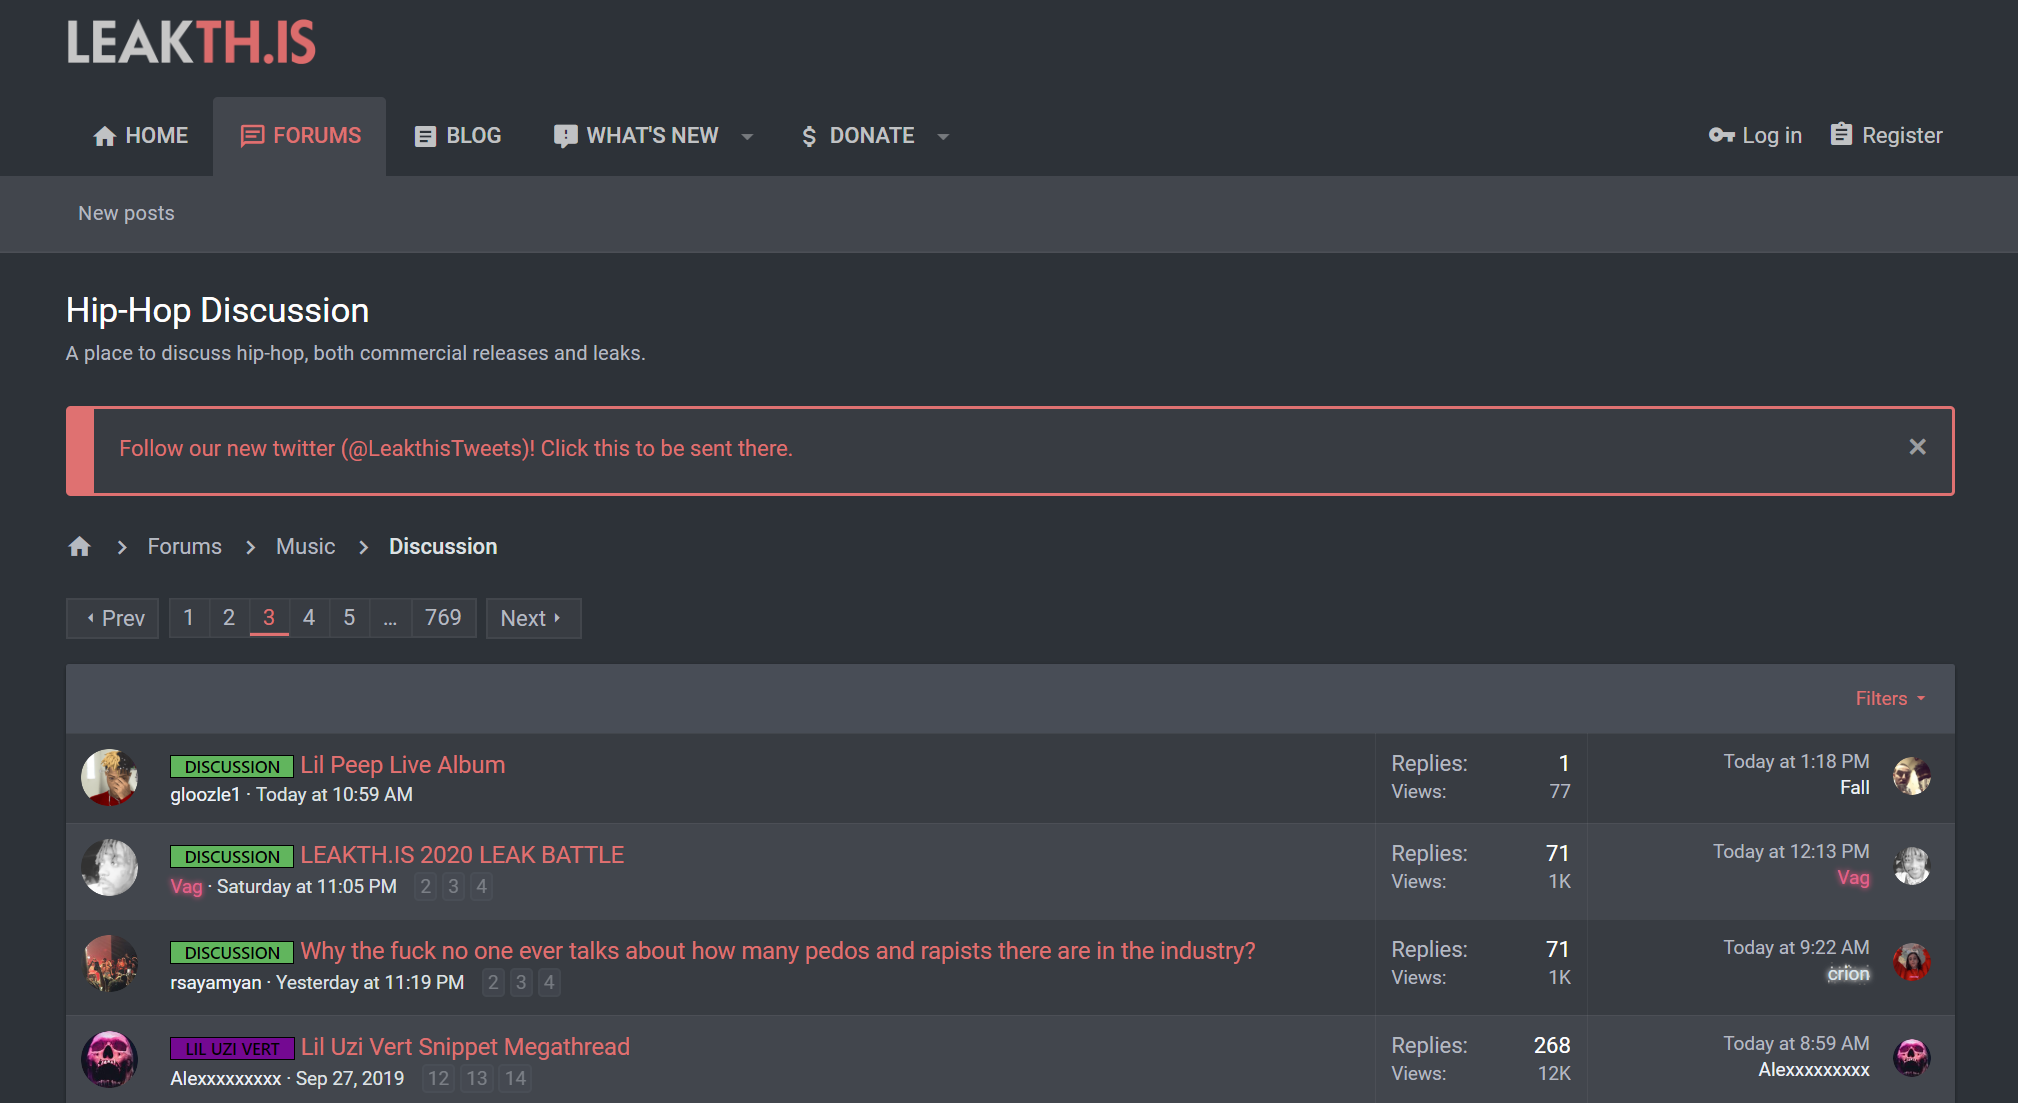Filter by the LIL UZI VERT tag

point(232,1048)
